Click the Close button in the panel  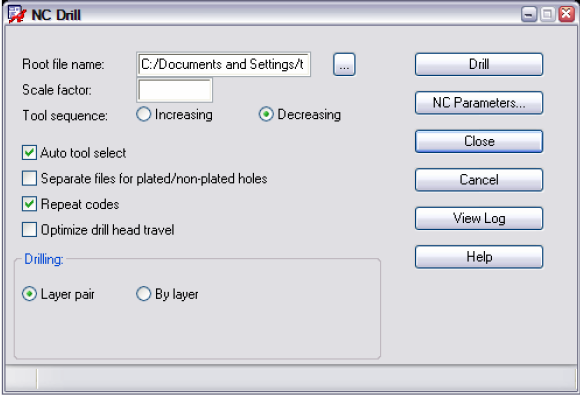[479, 141]
